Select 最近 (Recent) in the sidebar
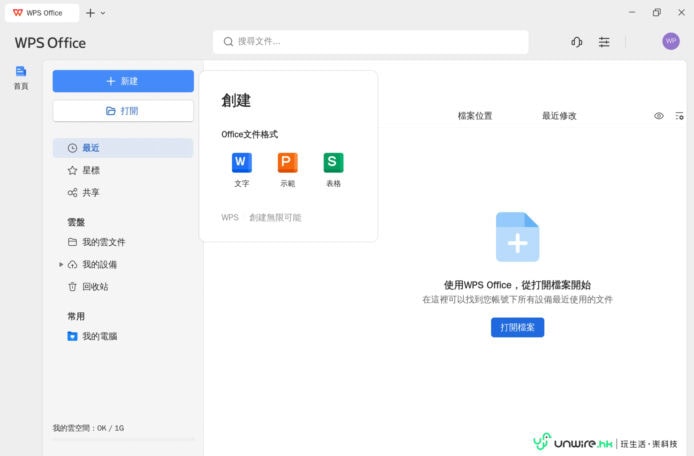 pyautogui.click(x=123, y=148)
